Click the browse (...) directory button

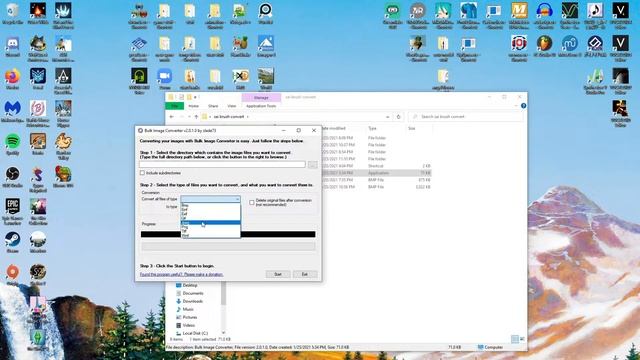(313, 164)
